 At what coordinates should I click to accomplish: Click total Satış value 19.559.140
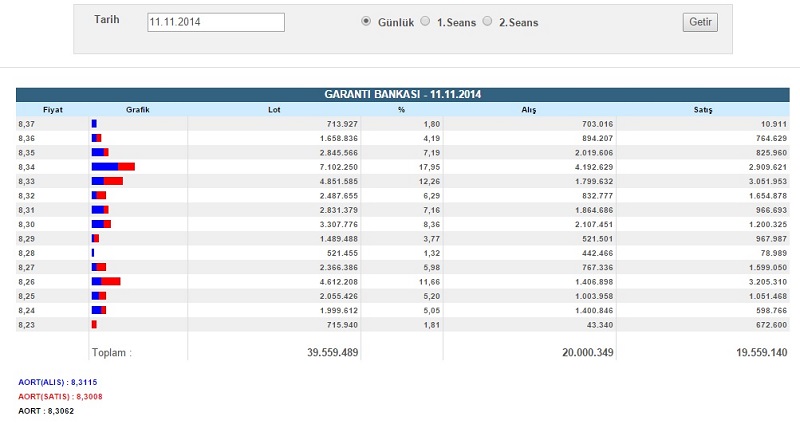click(x=762, y=353)
